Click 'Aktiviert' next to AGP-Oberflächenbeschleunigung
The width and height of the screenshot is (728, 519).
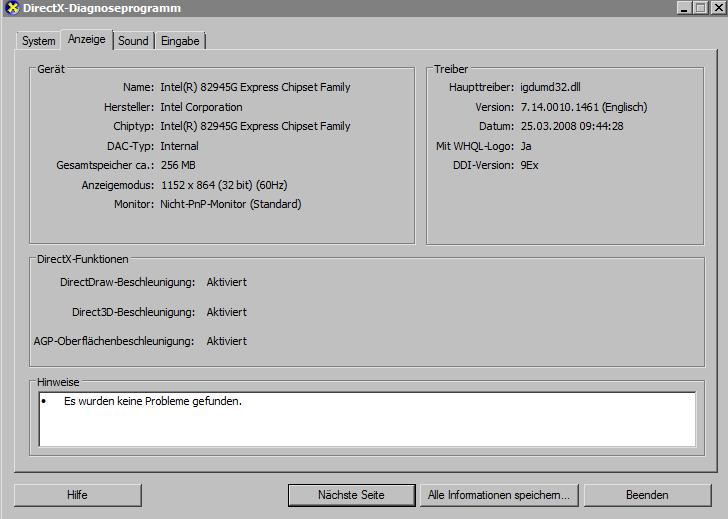tap(227, 341)
